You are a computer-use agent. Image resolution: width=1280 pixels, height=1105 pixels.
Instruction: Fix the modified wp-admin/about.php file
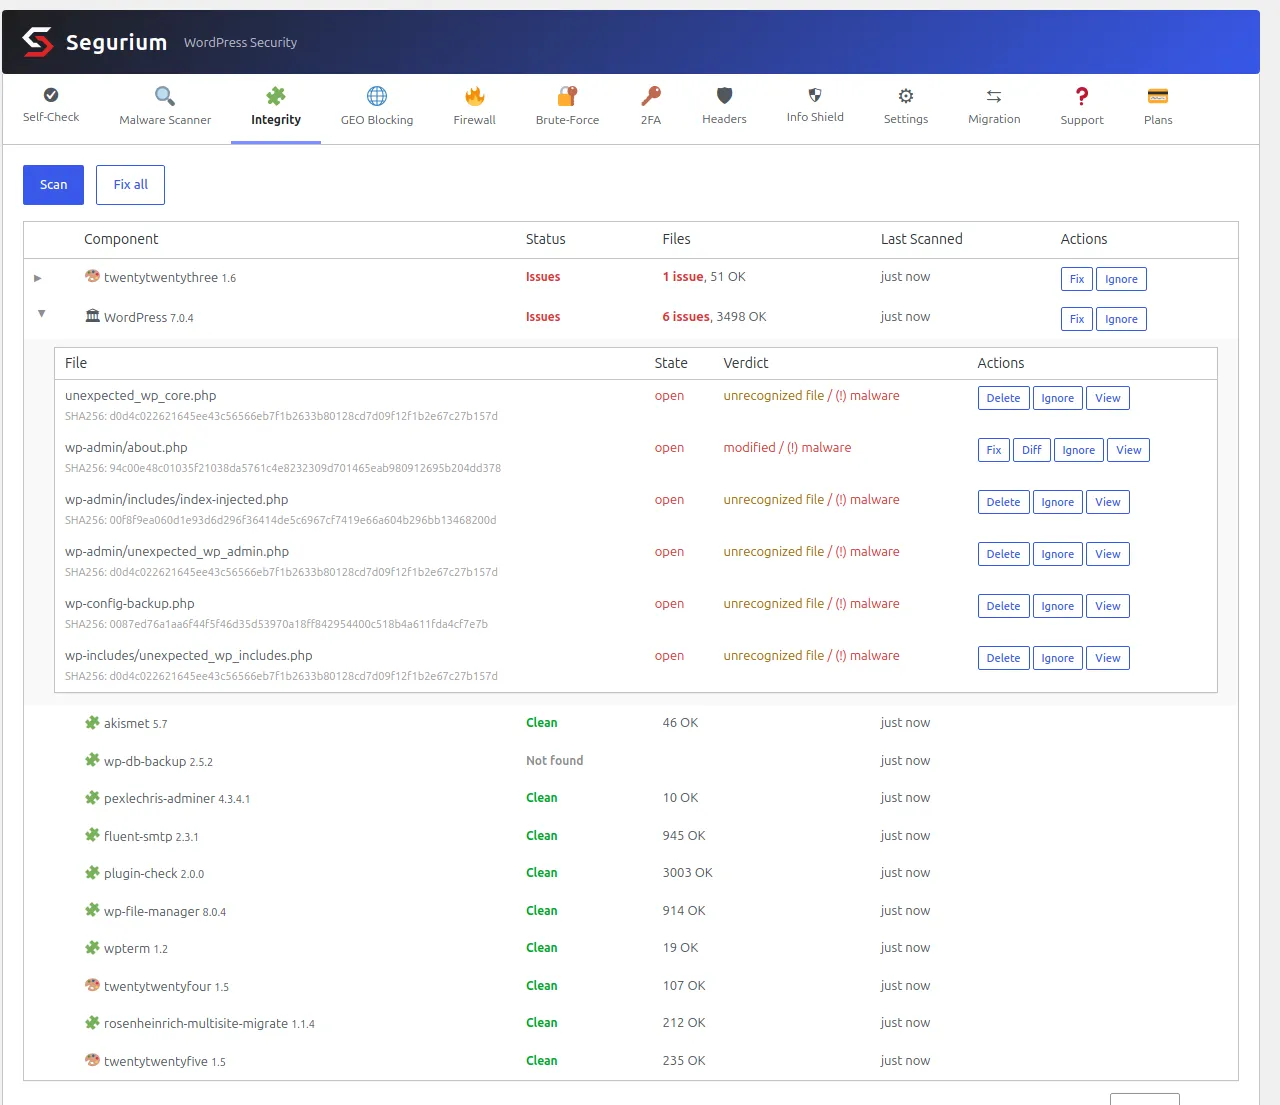point(994,450)
